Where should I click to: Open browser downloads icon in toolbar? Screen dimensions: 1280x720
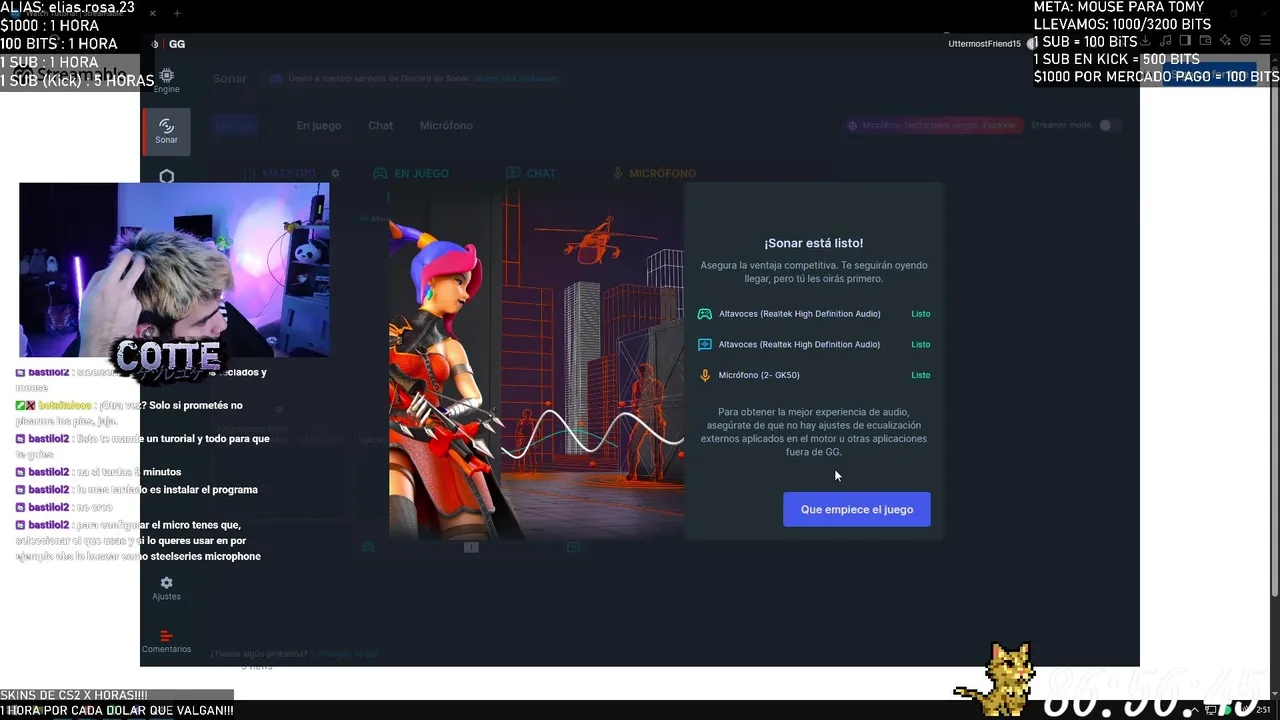tap(1145, 41)
